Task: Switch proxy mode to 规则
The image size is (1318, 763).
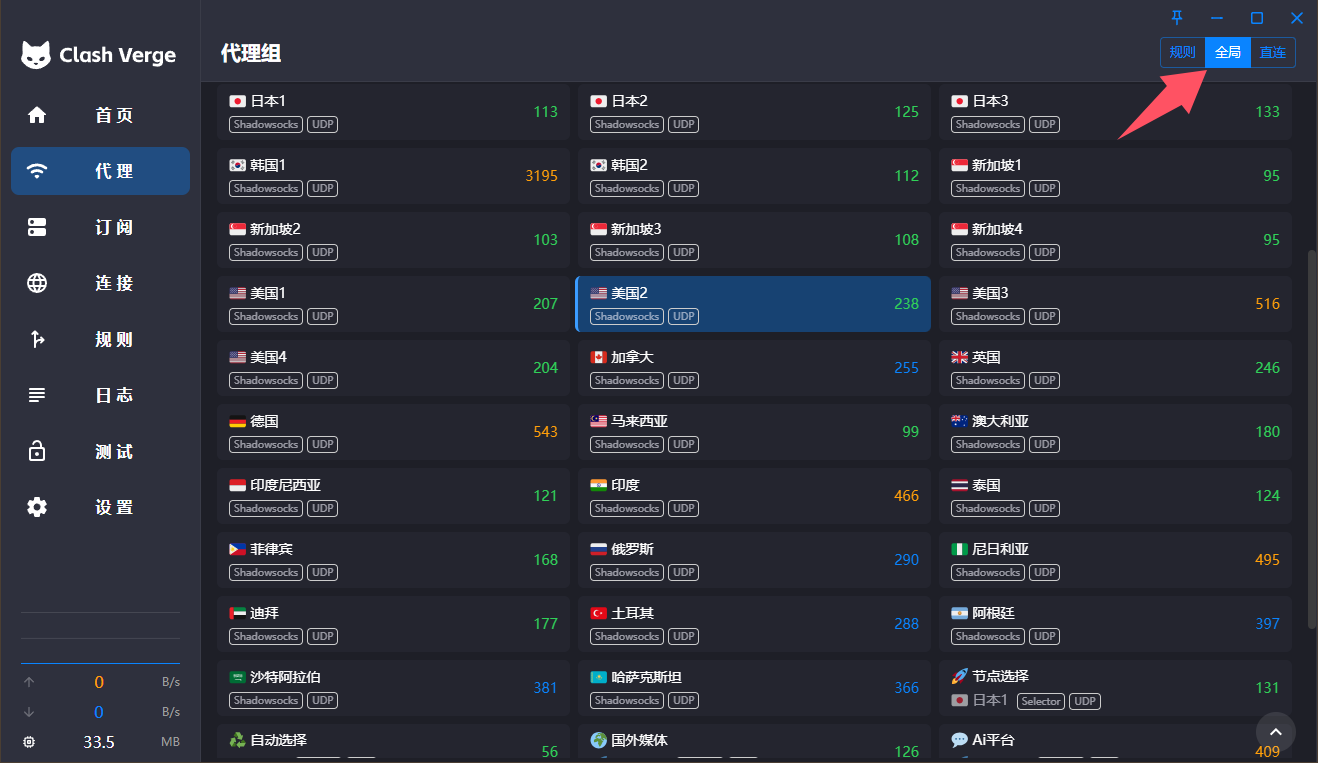Action: pos(1182,52)
